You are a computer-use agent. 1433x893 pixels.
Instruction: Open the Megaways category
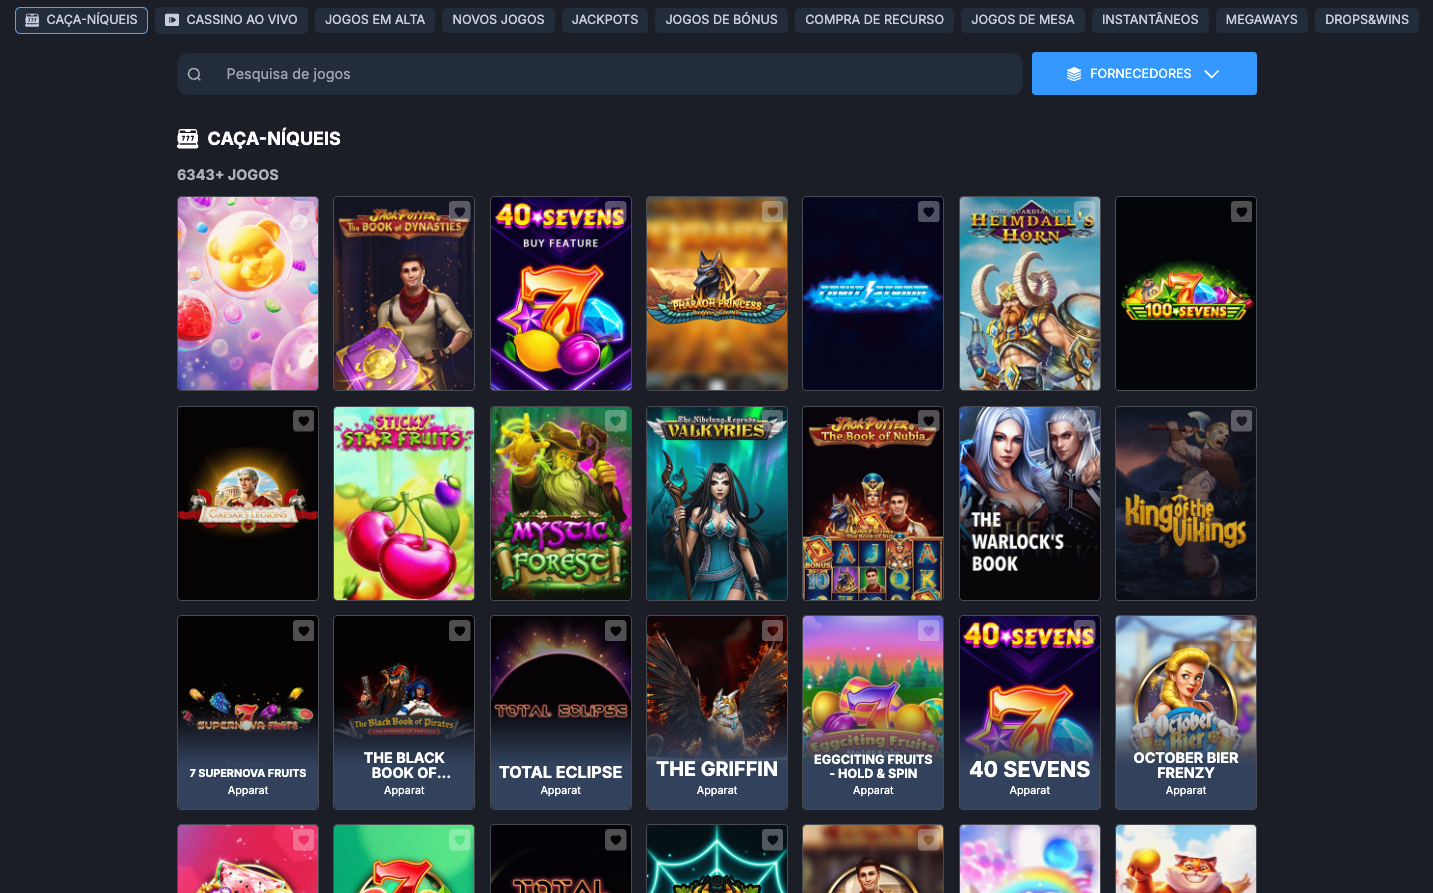pos(1261,20)
